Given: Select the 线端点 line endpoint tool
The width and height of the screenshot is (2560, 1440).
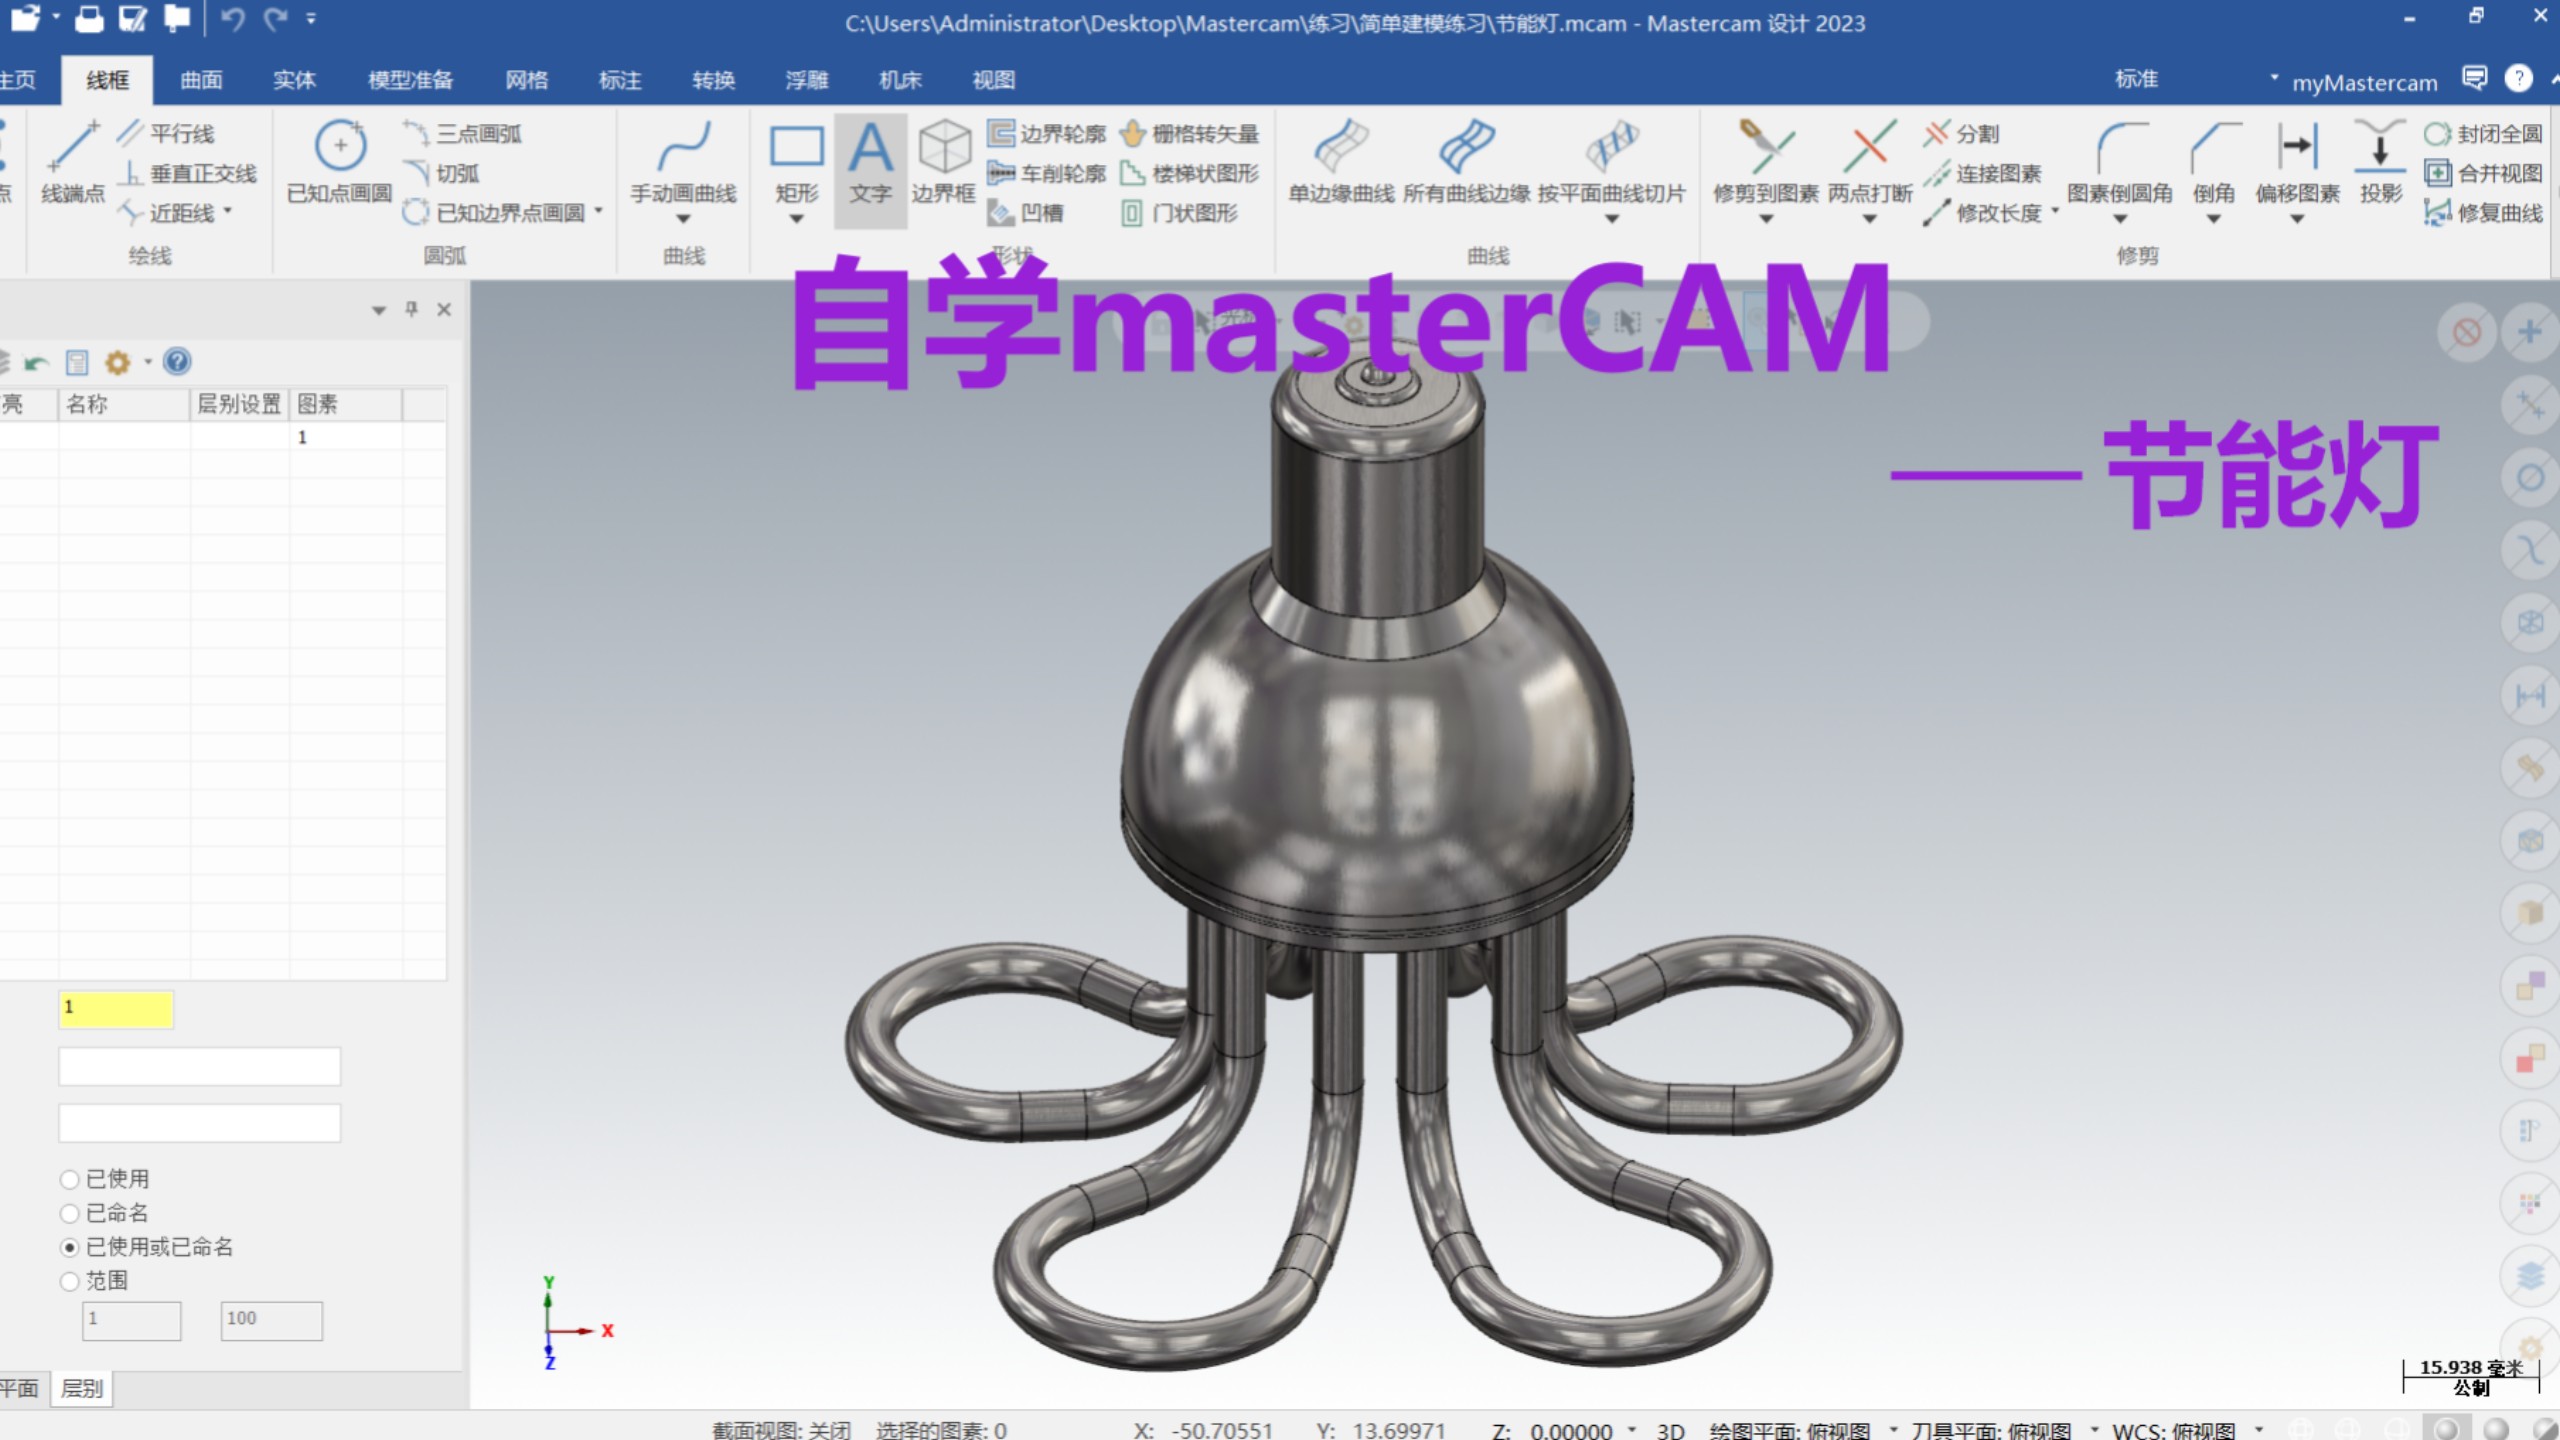Looking at the screenshot, I should point(73,162).
